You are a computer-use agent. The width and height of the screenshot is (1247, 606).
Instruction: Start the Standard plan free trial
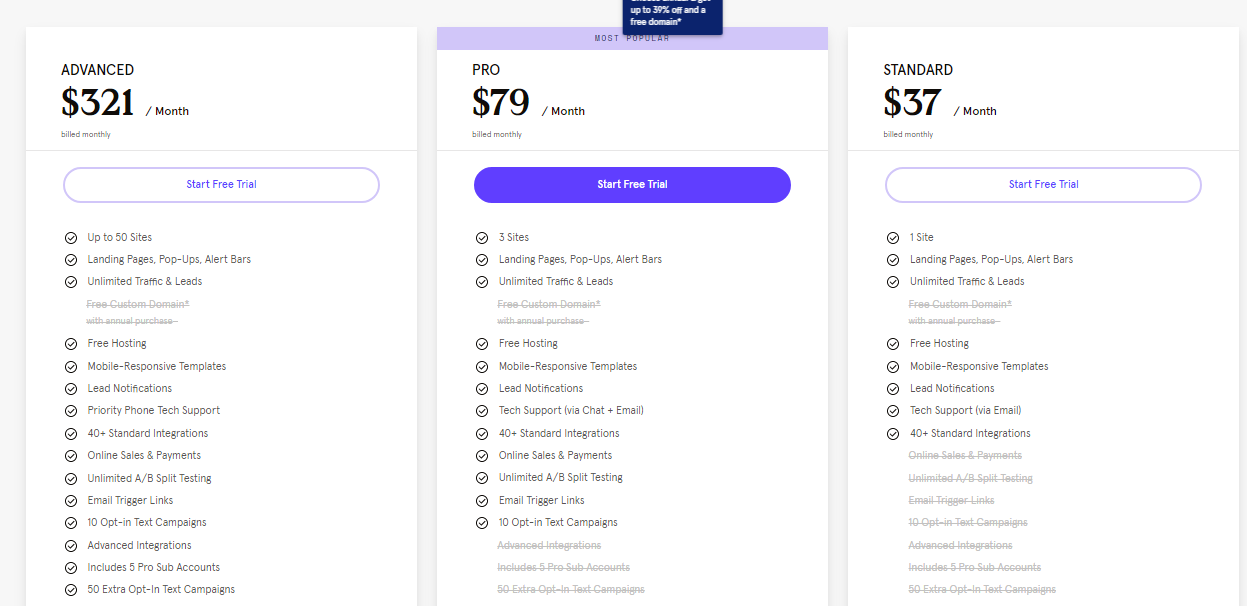[x=1043, y=185]
